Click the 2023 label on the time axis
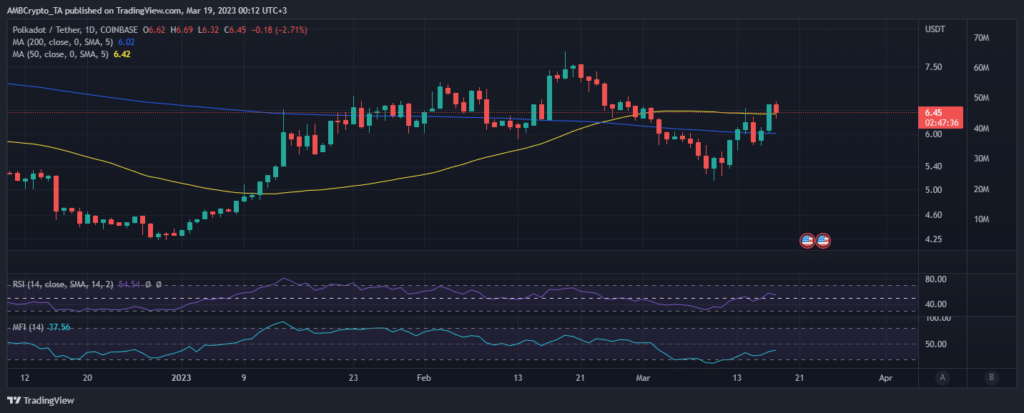This screenshot has width=1024, height=413. tap(181, 379)
